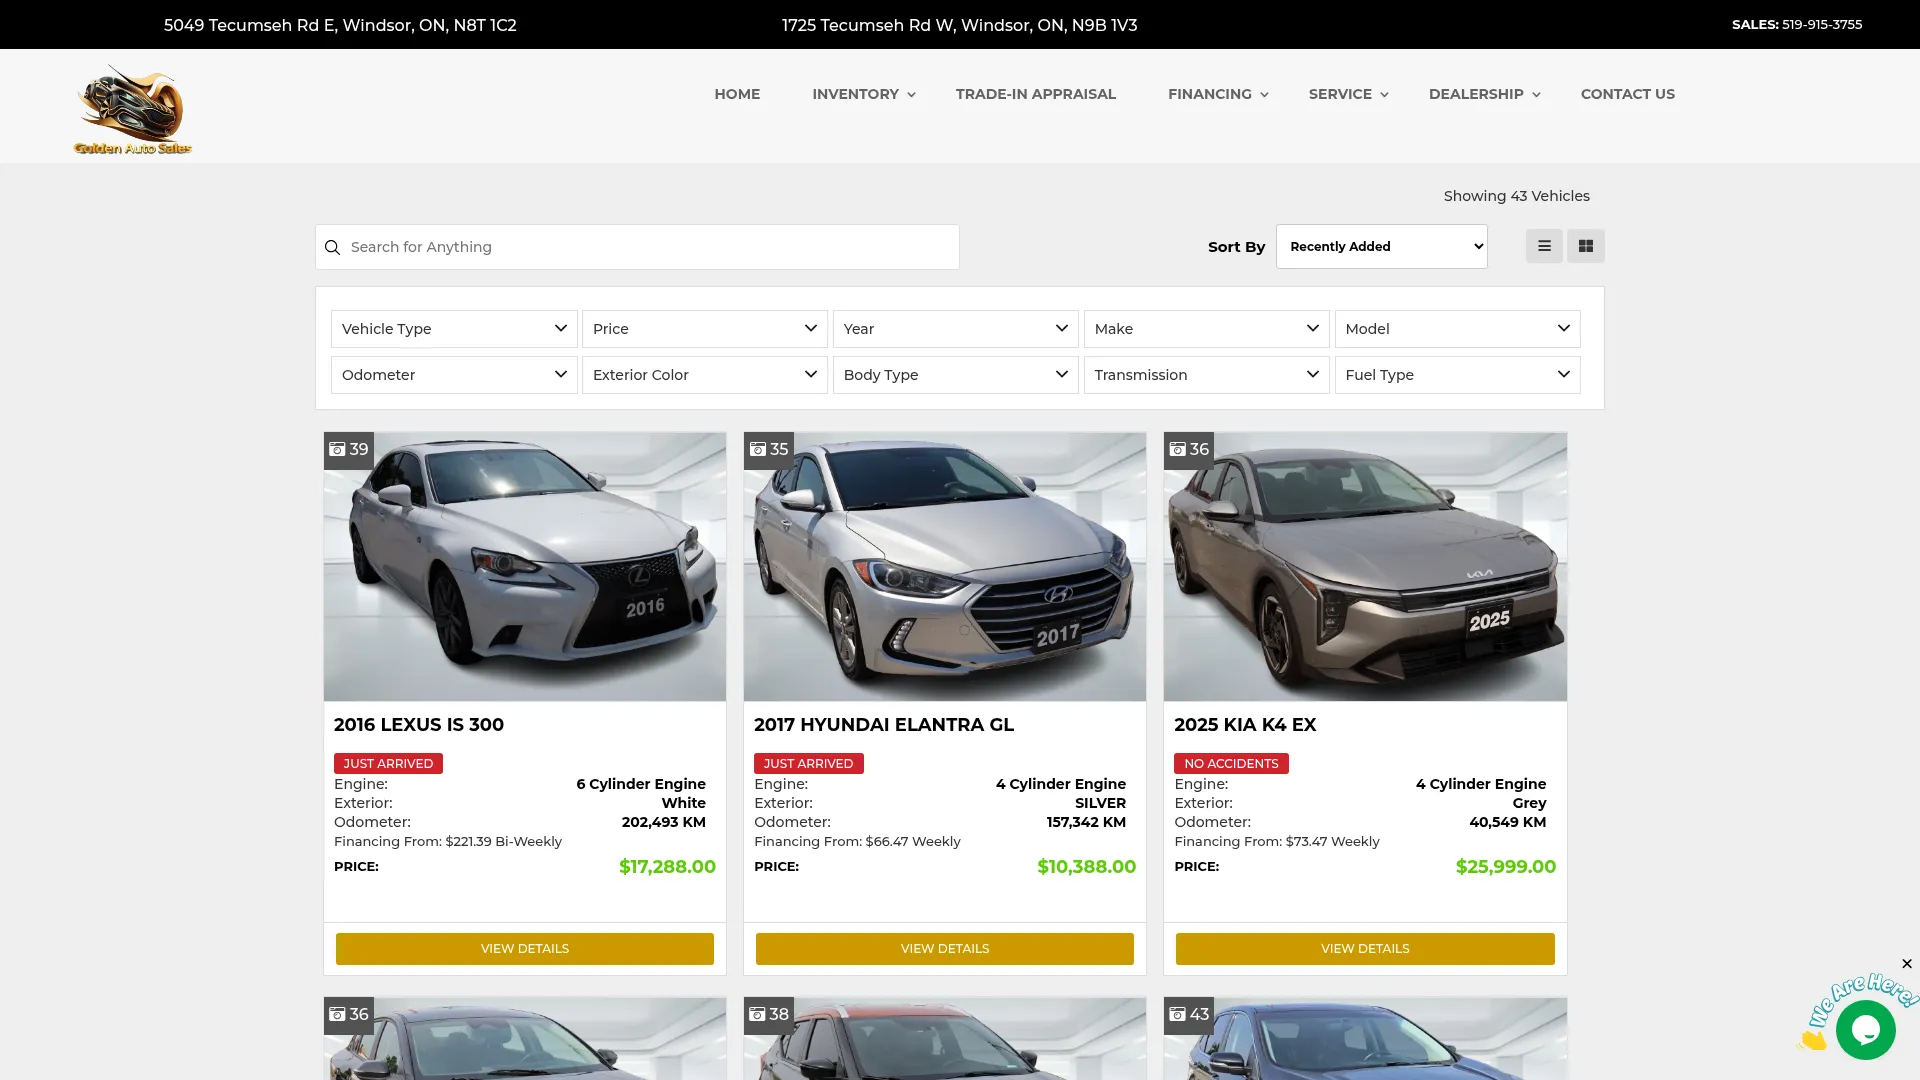Click NO ACCIDENTS badge on Kia K4
Screen dimensions: 1920x1080
(x=1231, y=764)
